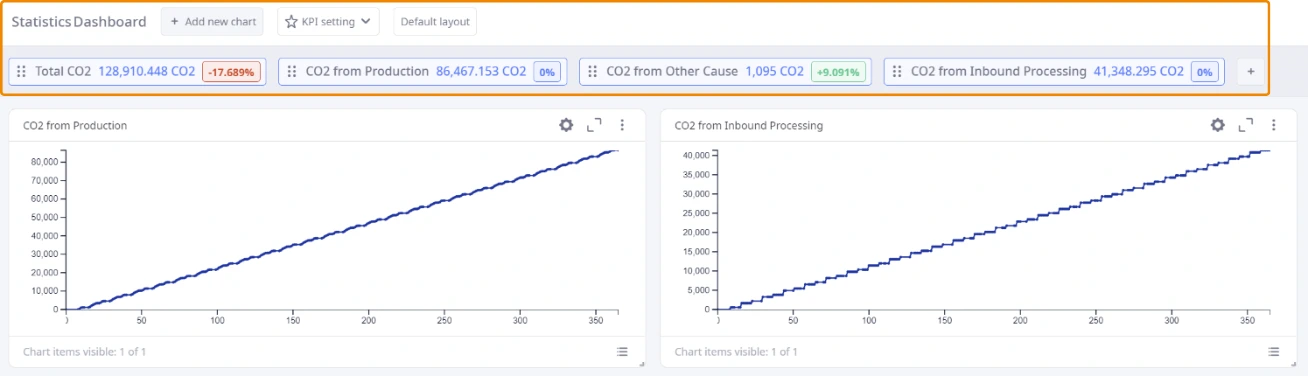The image size is (1308, 376).
Task: Show legend list icon under Inbound Processing chart
Action: tap(1274, 352)
